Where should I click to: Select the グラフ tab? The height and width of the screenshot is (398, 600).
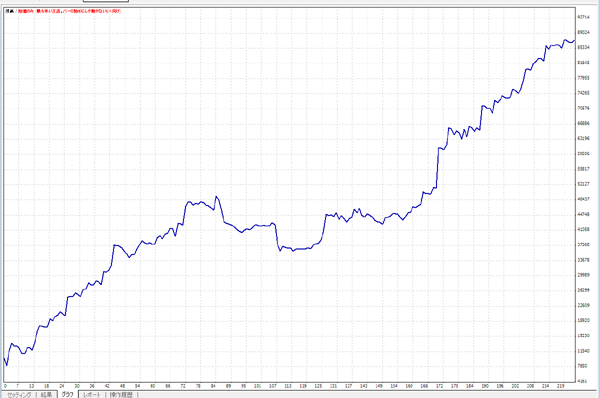click(x=67, y=394)
